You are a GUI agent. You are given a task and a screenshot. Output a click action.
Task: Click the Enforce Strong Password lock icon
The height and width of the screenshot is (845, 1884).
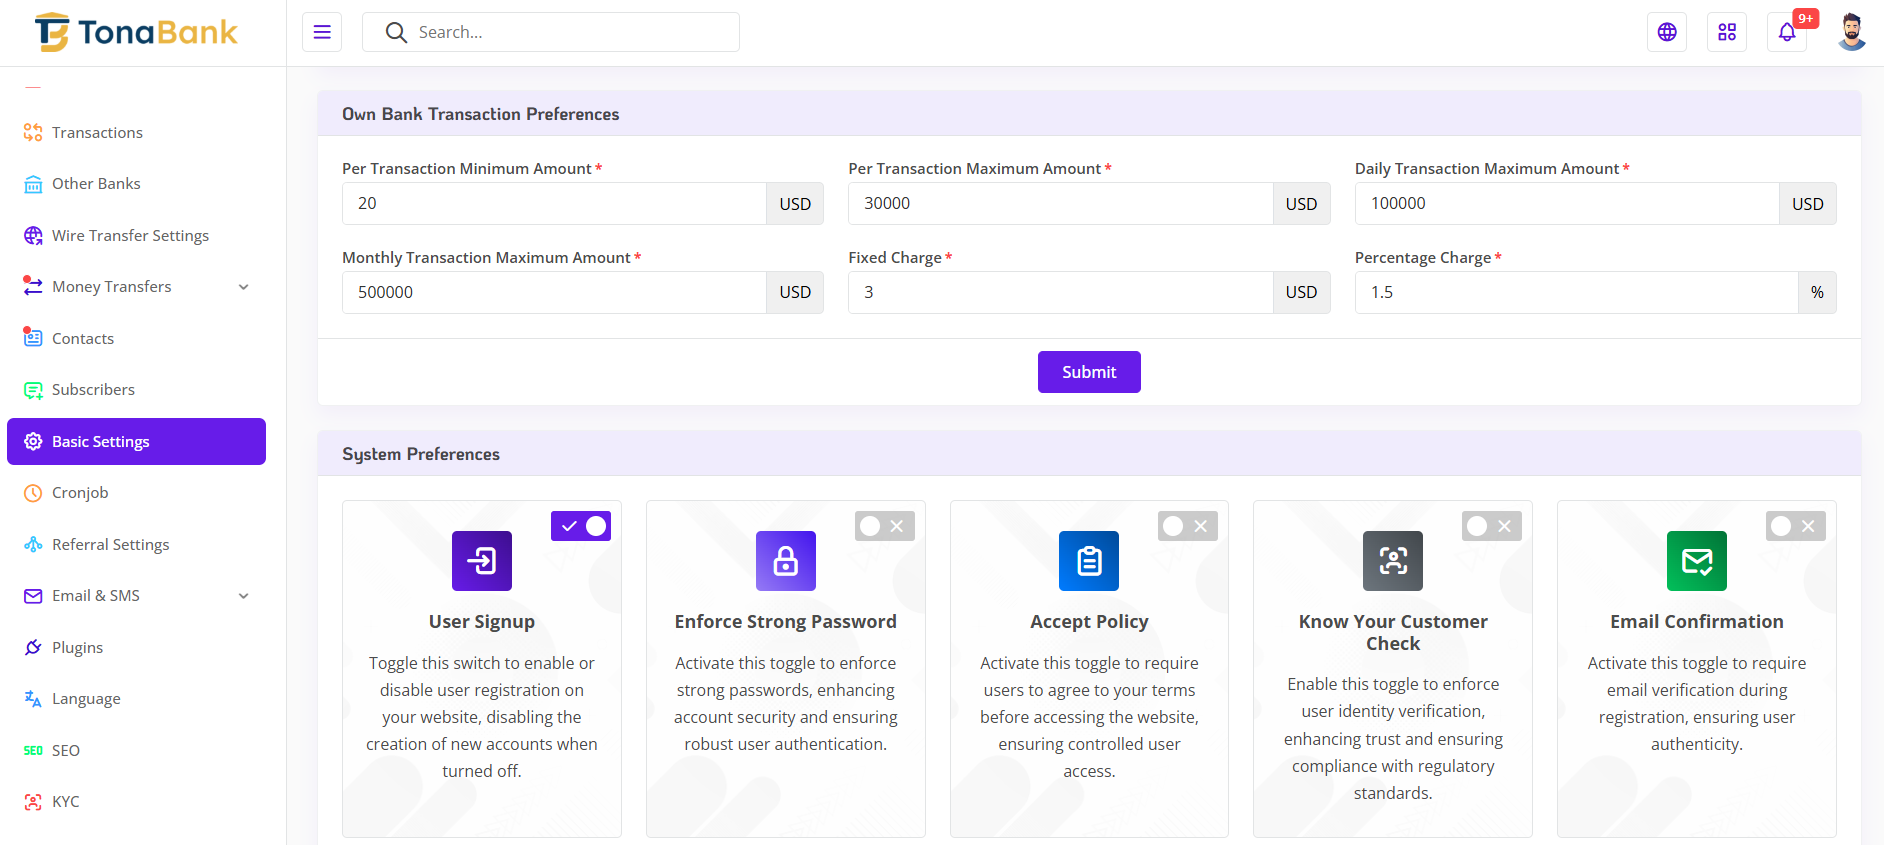786,561
